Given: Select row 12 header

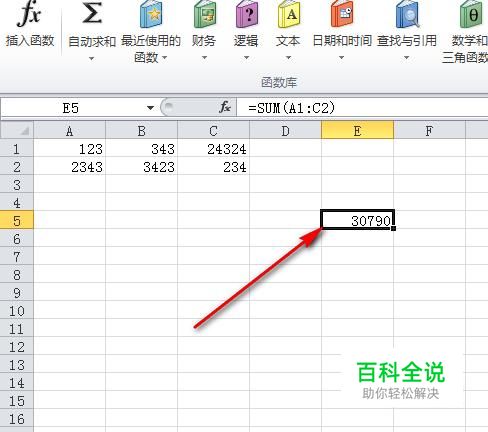Looking at the screenshot, I should point(17,347).
